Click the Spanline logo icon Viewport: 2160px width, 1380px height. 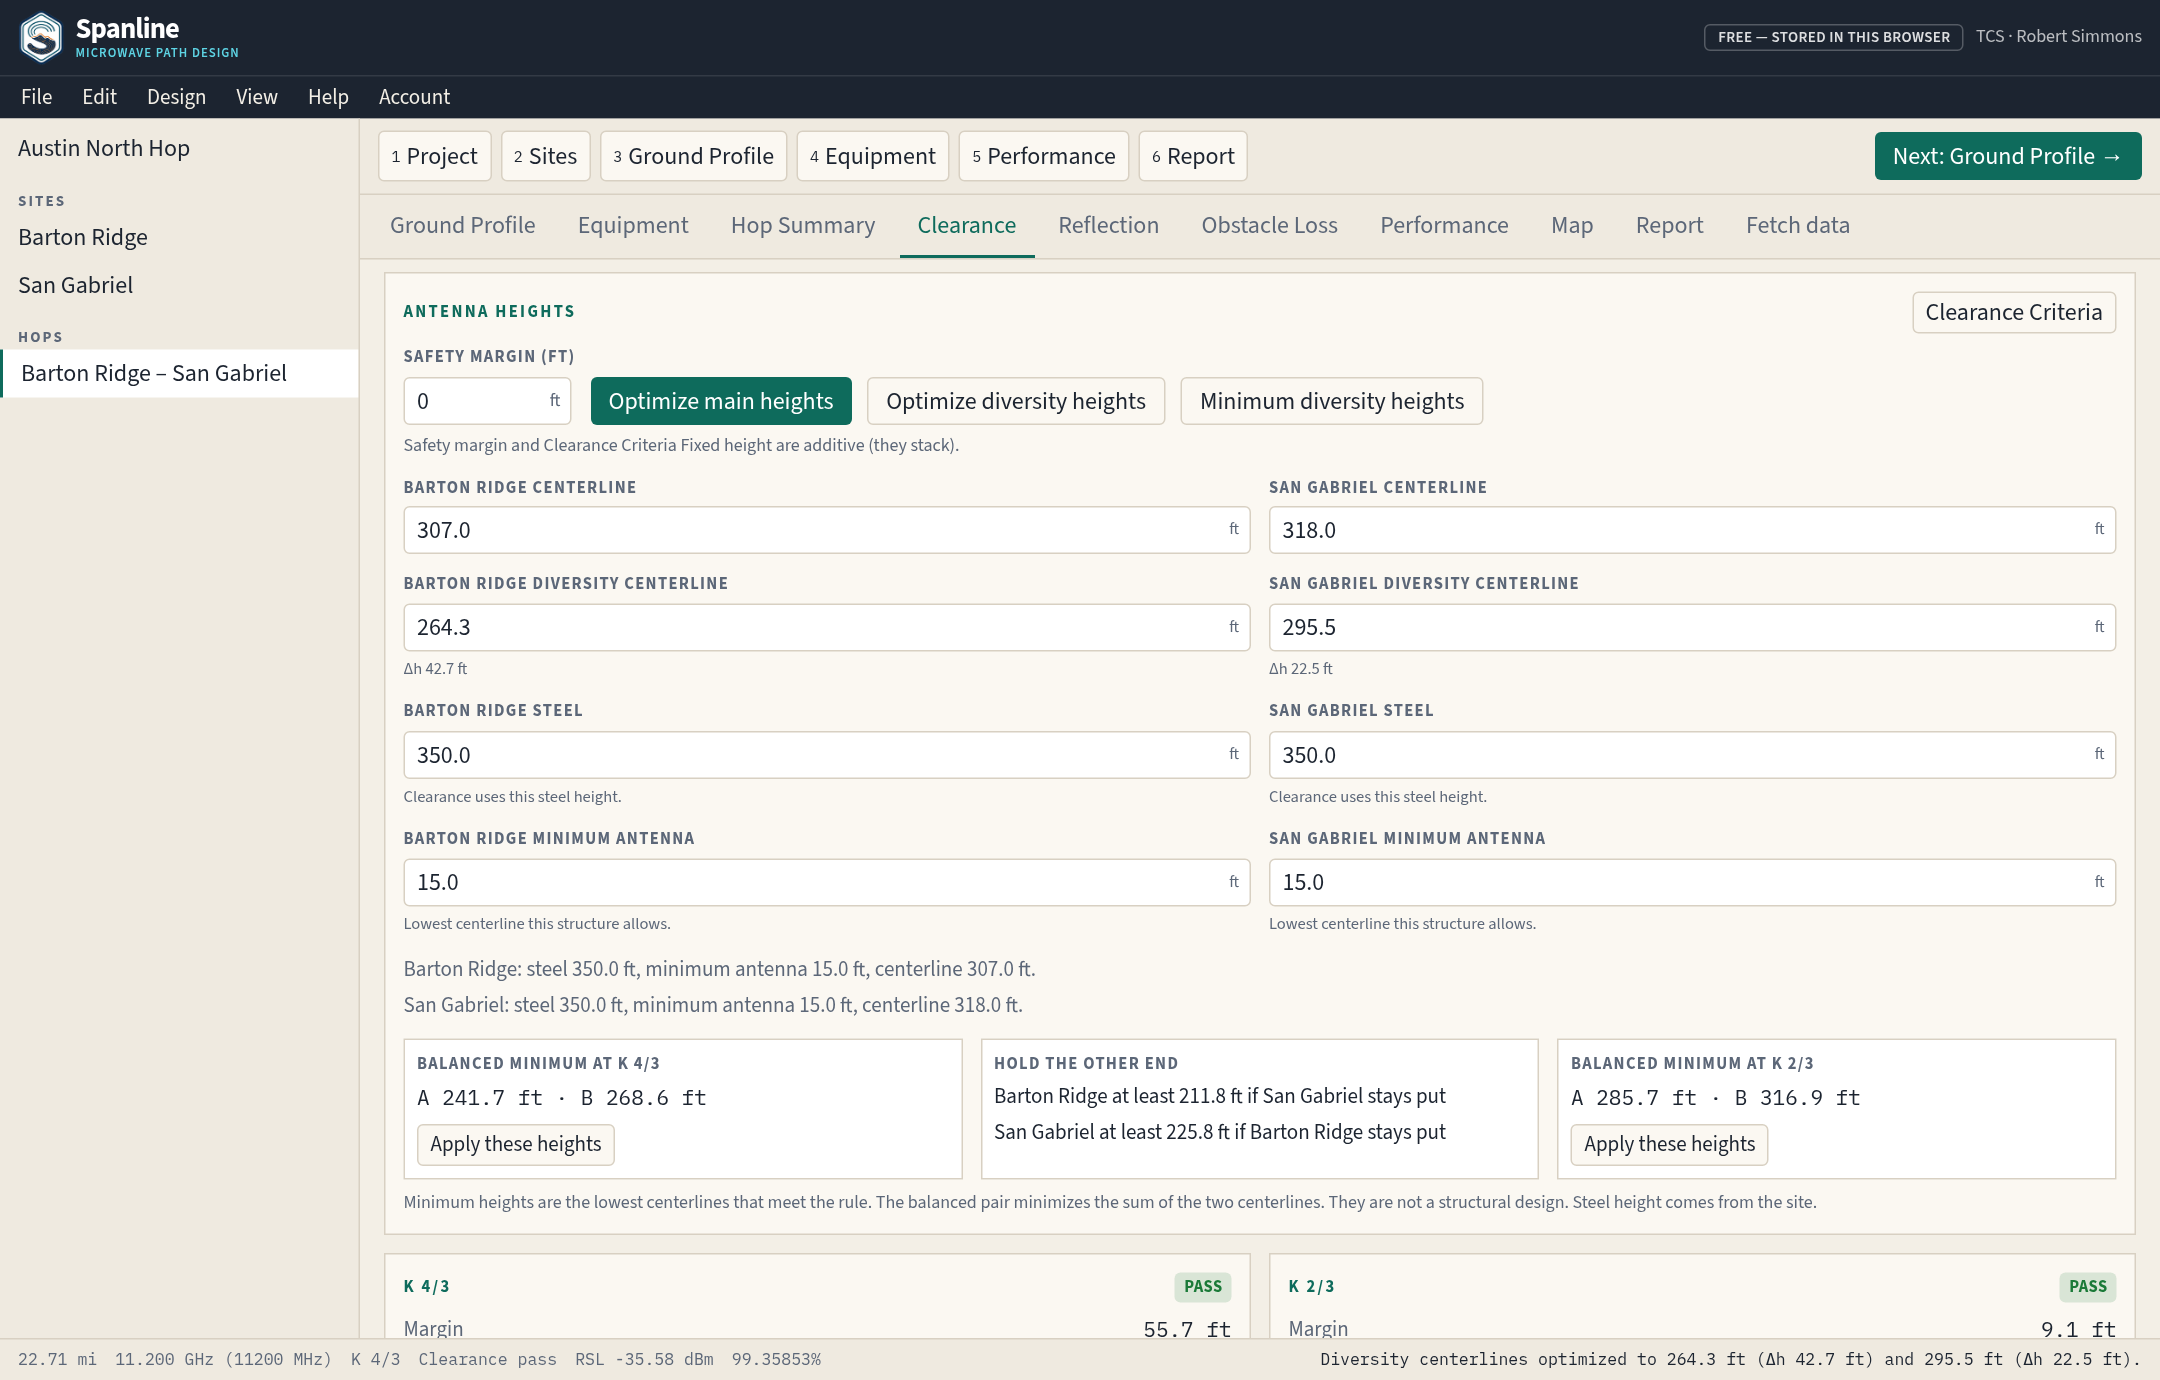tap(41, 37)
